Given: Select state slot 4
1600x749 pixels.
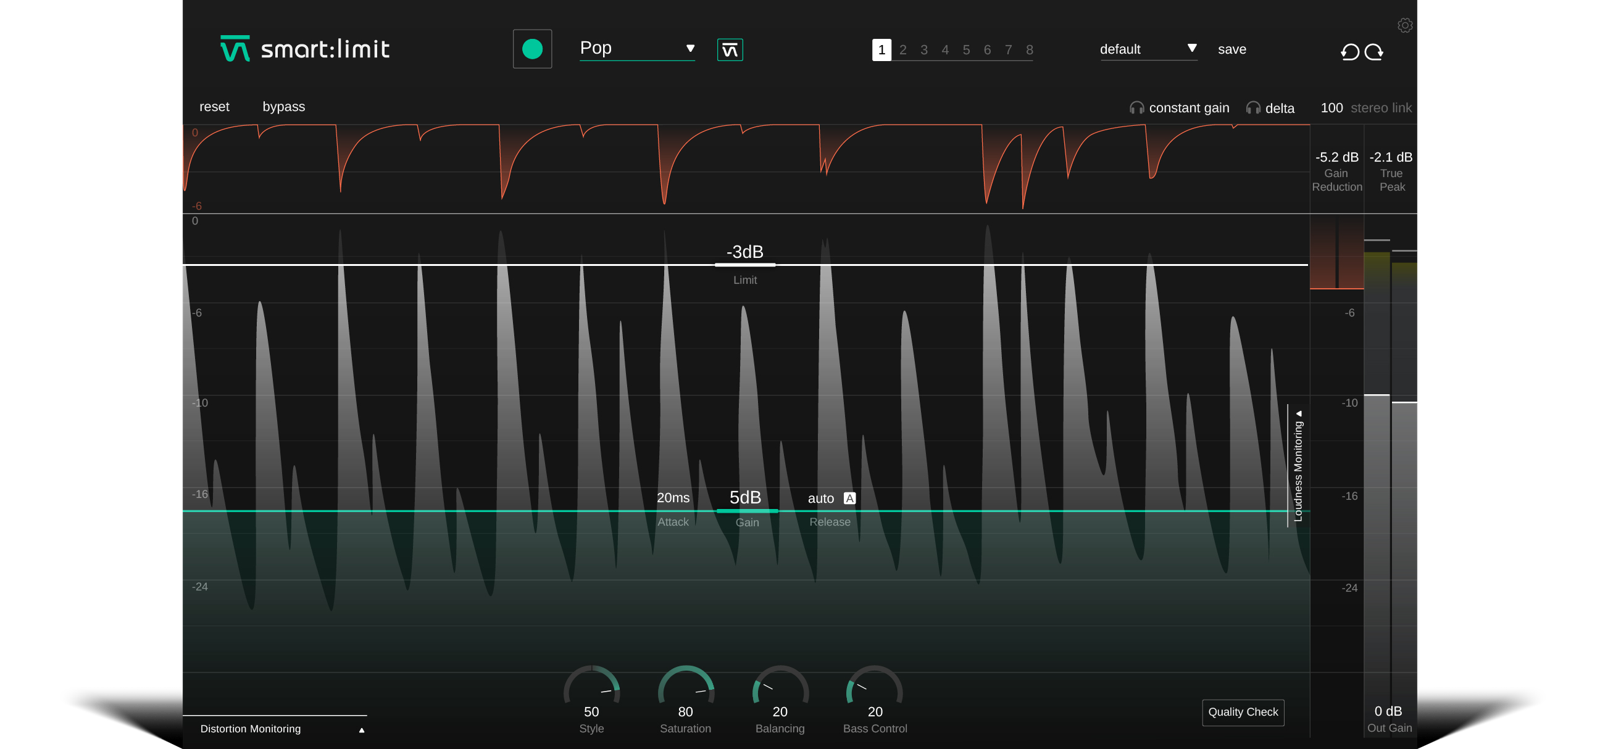Looking at the screenshot, I should click(x=945, y=50).
